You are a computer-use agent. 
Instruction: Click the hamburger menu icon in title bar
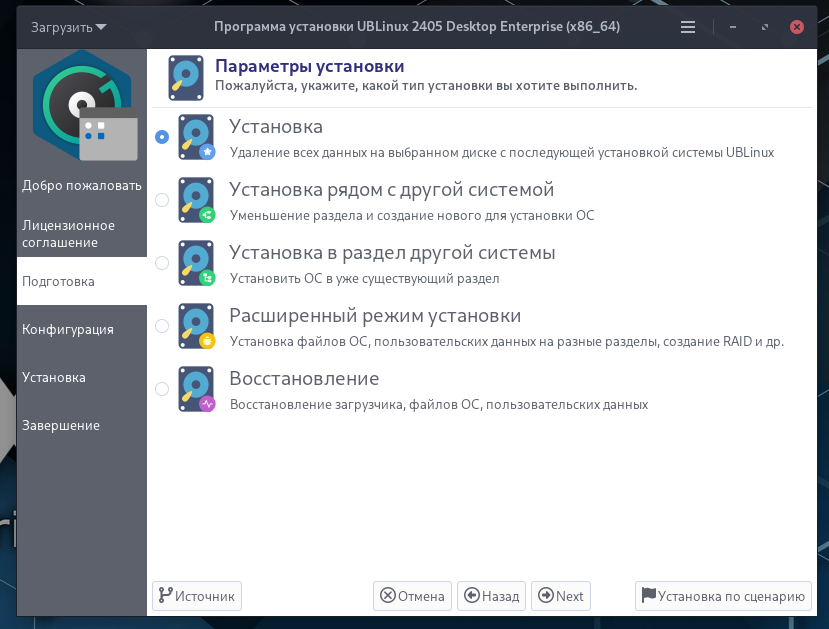coord(687,27)
